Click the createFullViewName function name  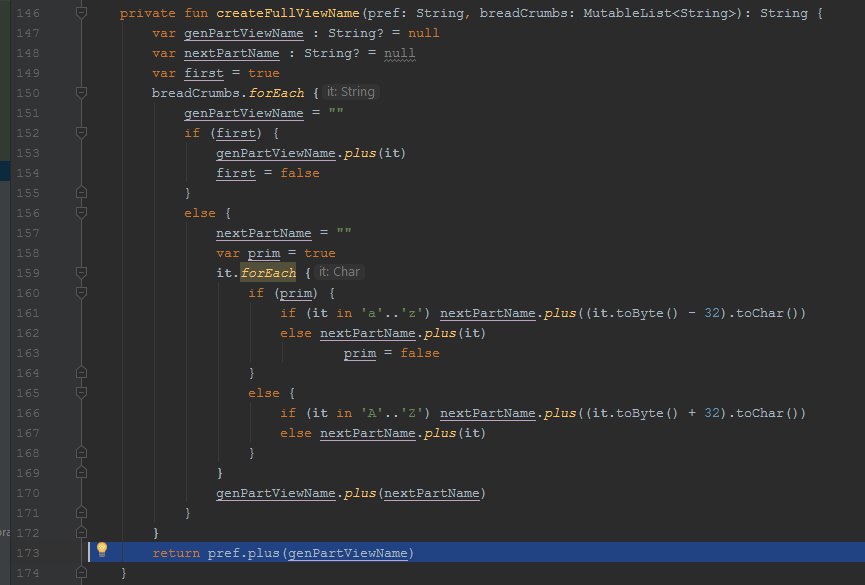pyautogui.click(x=287, y=13)
